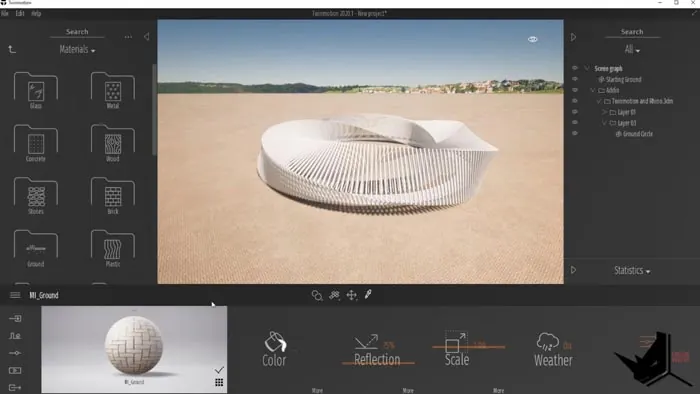Open the Wood materials folder
Screen dimensions: 700x394
click(112, 143)
